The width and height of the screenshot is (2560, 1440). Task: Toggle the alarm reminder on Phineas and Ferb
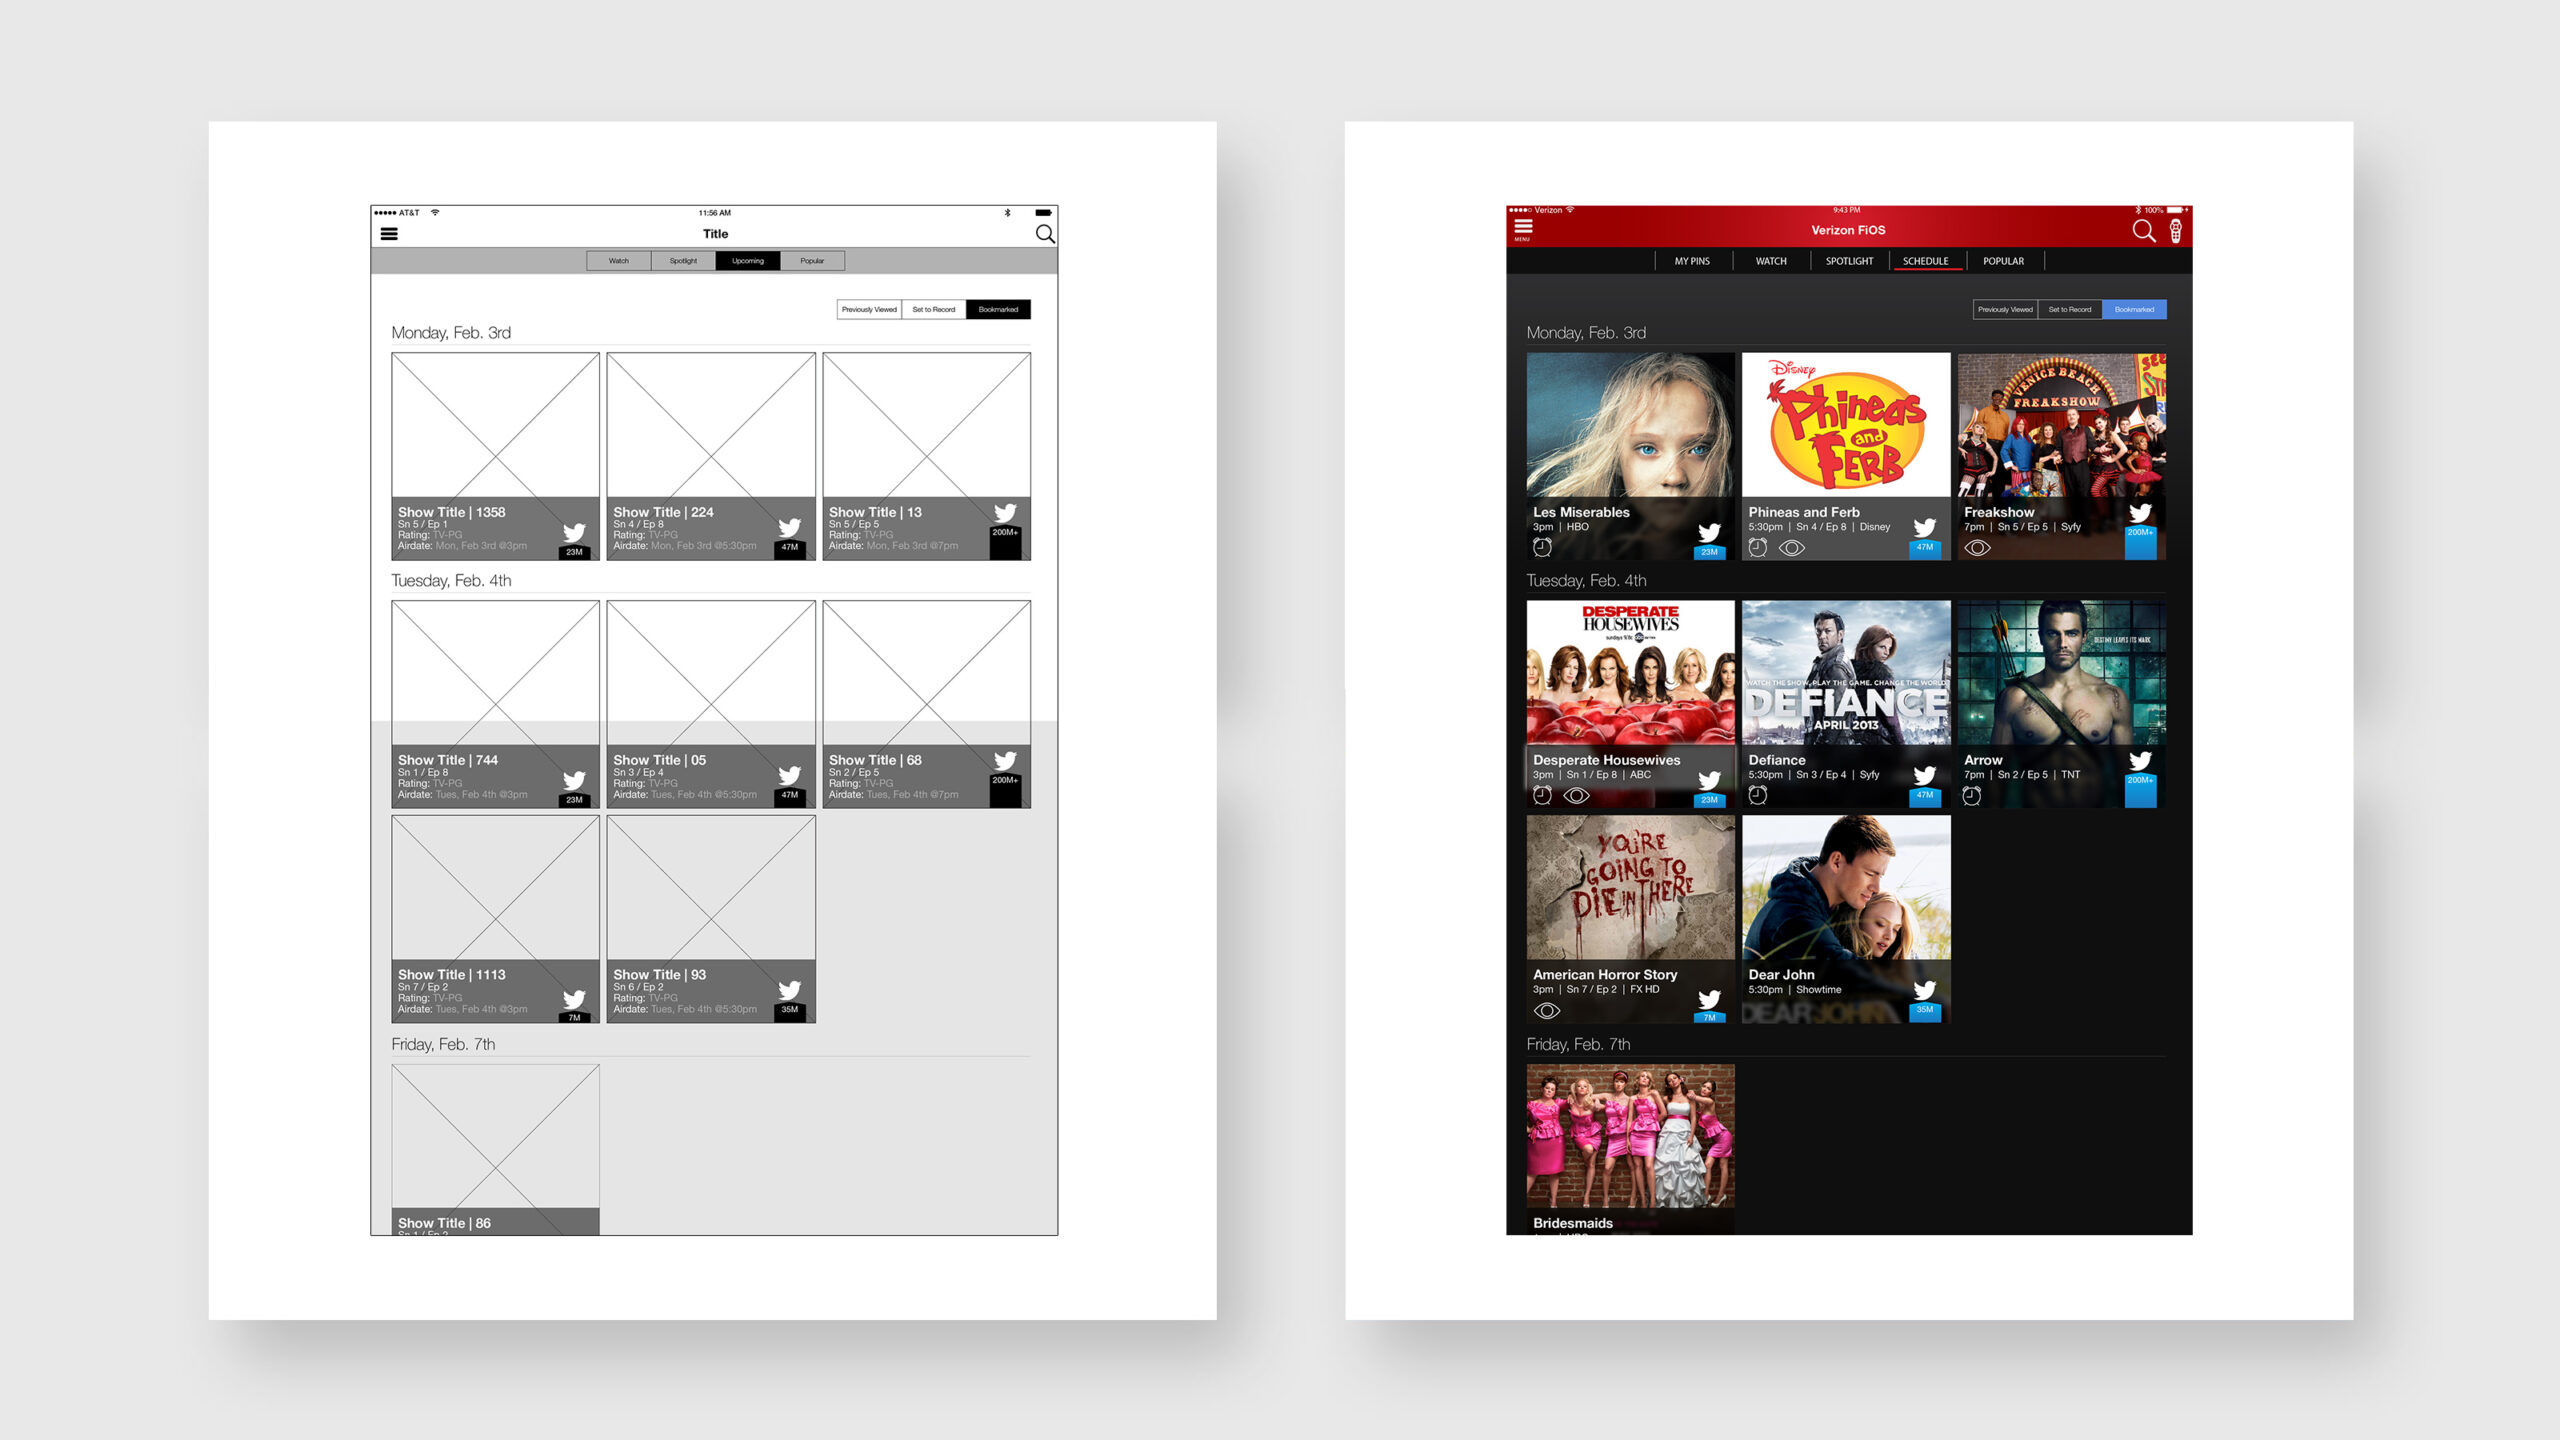tap(1757, 547)
